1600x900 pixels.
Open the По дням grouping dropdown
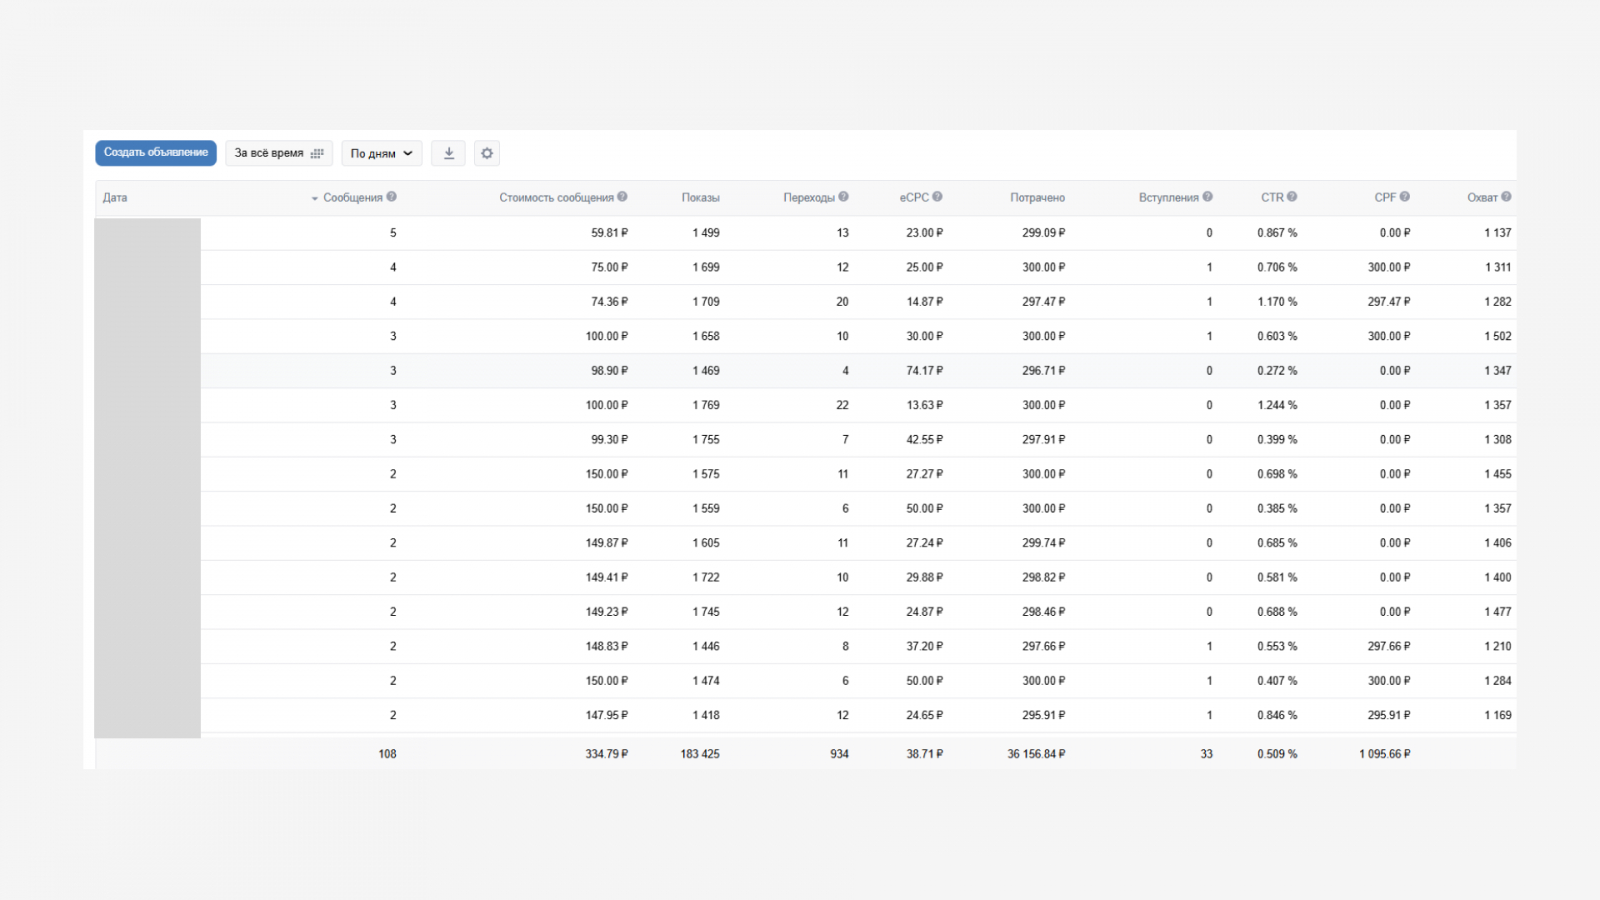(x=381, y=153)
